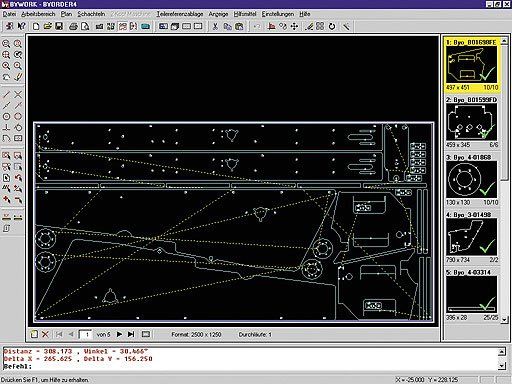This screenshot has width=512, height=384.
Task: Click the fit-to-window icon below canvas
Action: pos(146,334)
